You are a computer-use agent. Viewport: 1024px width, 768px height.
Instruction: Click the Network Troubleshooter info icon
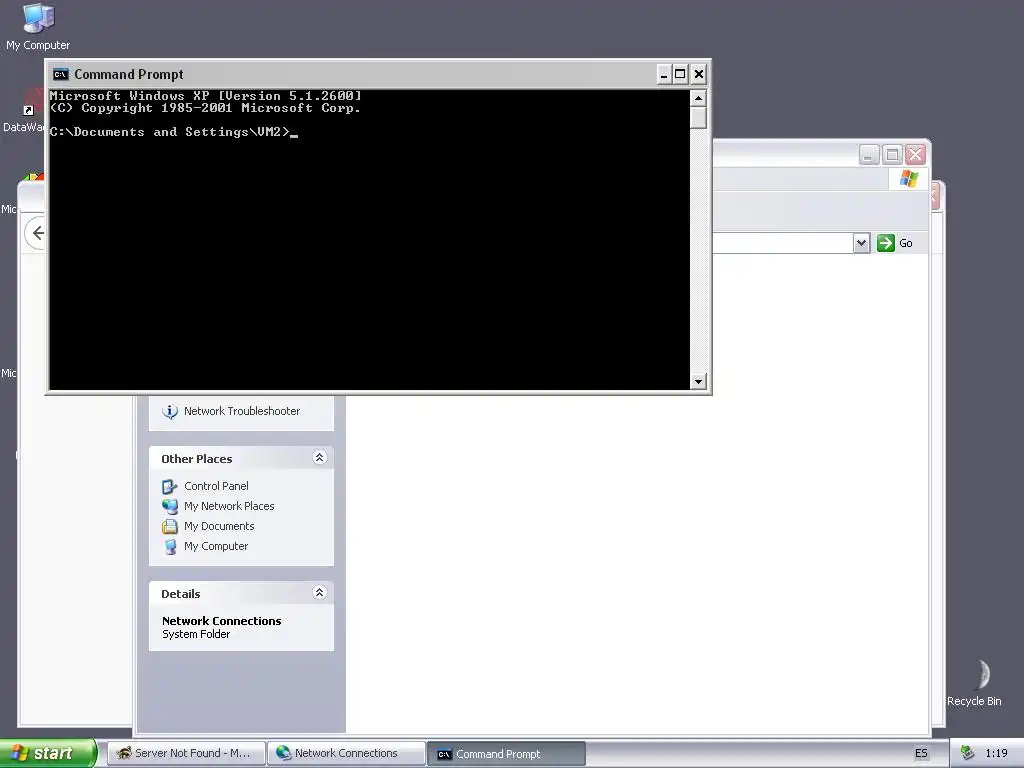[170, 411]
